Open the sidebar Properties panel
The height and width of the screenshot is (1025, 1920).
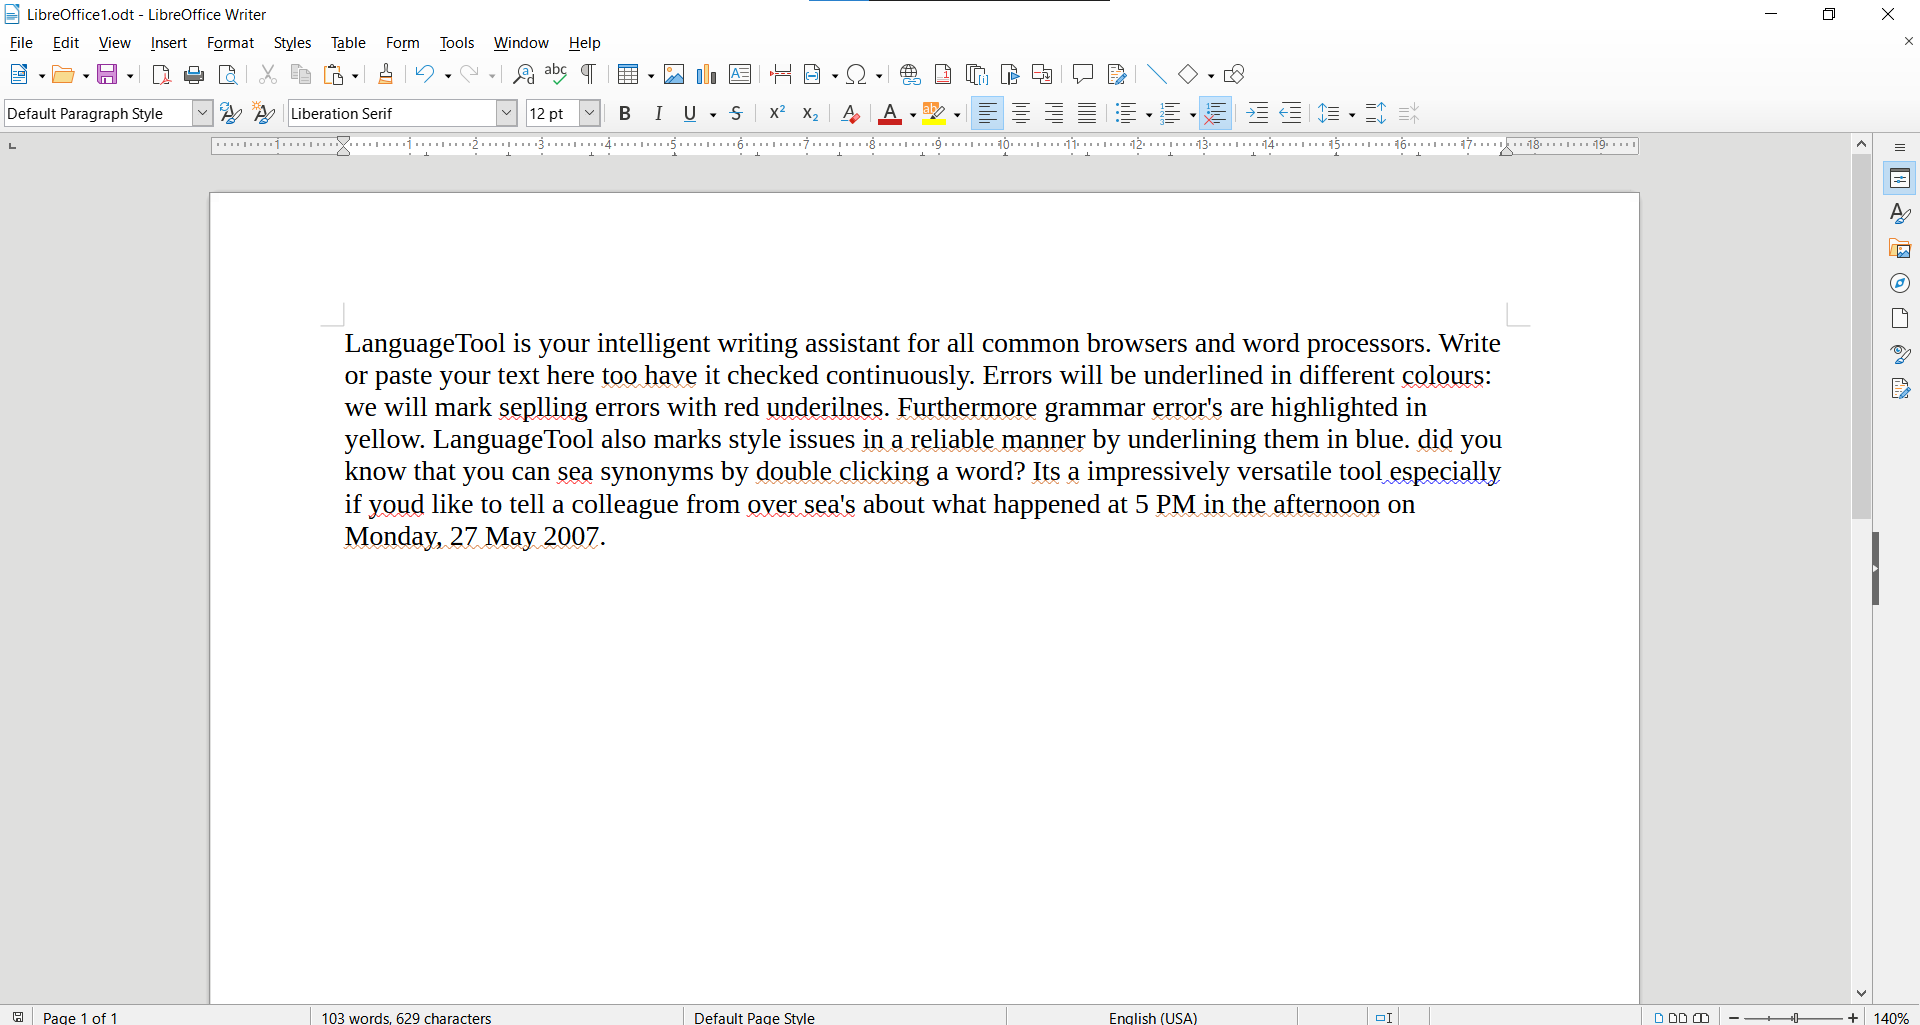coord(1900,179)
